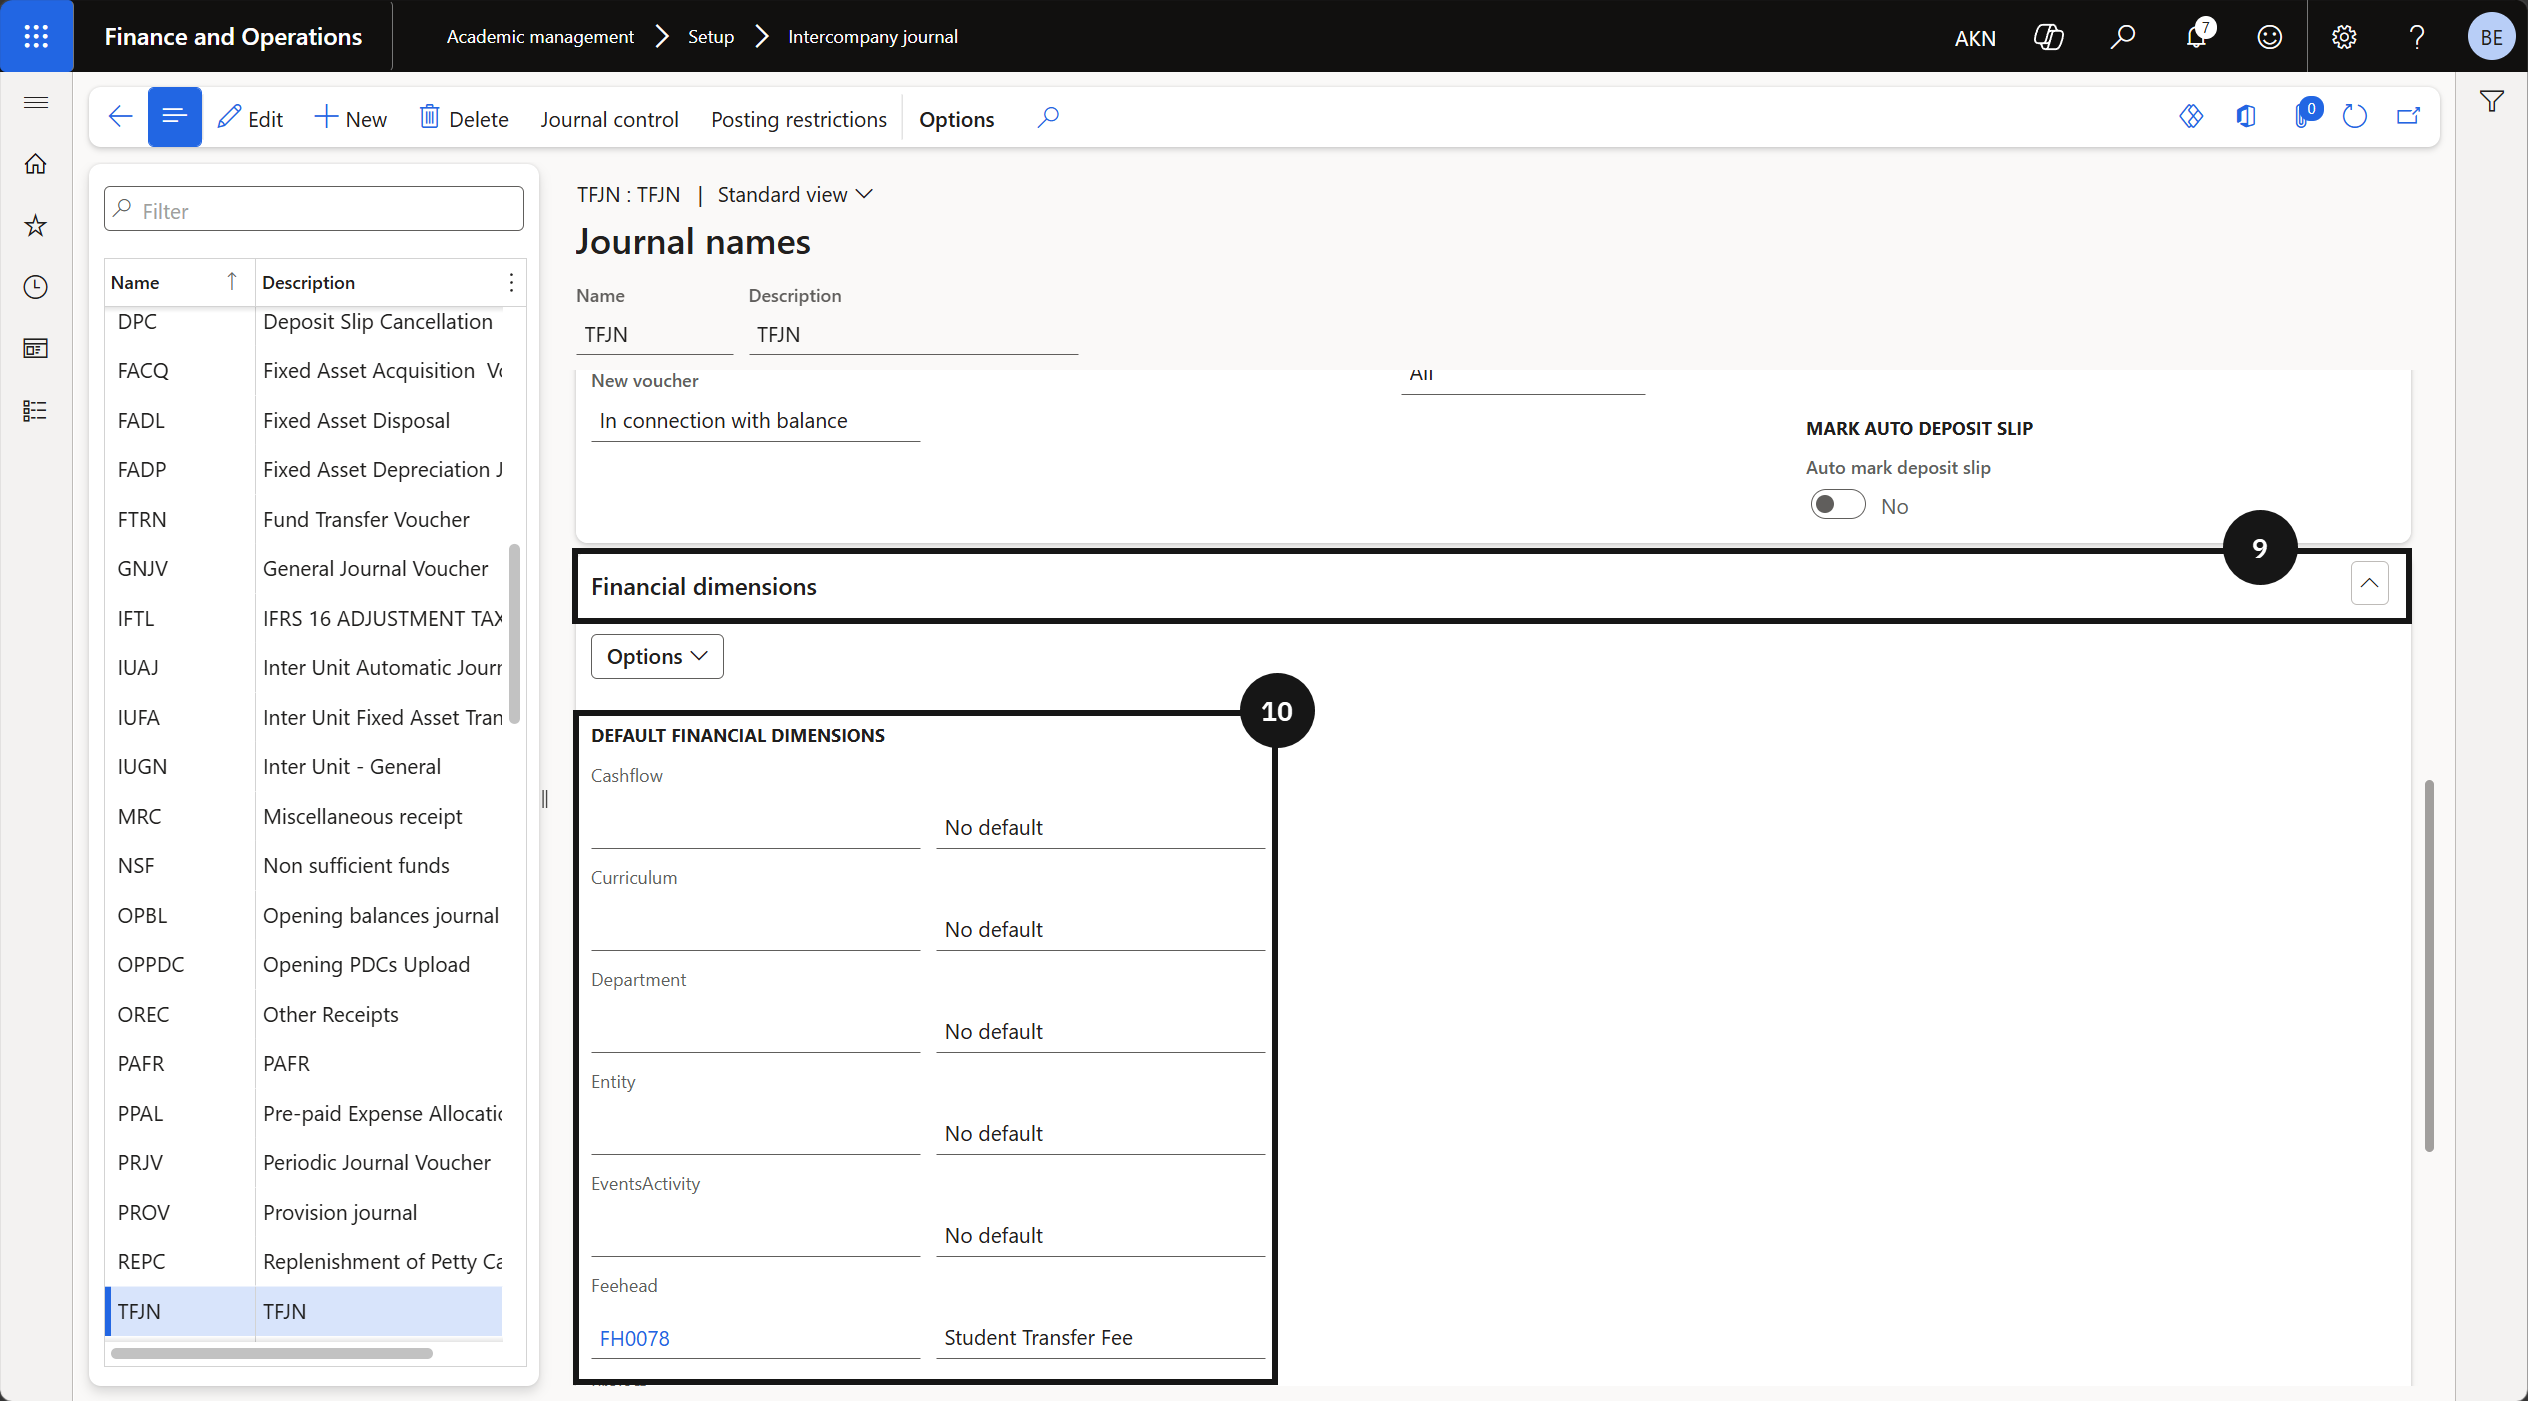Image resolution: width=2528 pixels, height=1401 pixels.
Task: Expand the navigation pane hamburger icon
Action: point(36,102)
